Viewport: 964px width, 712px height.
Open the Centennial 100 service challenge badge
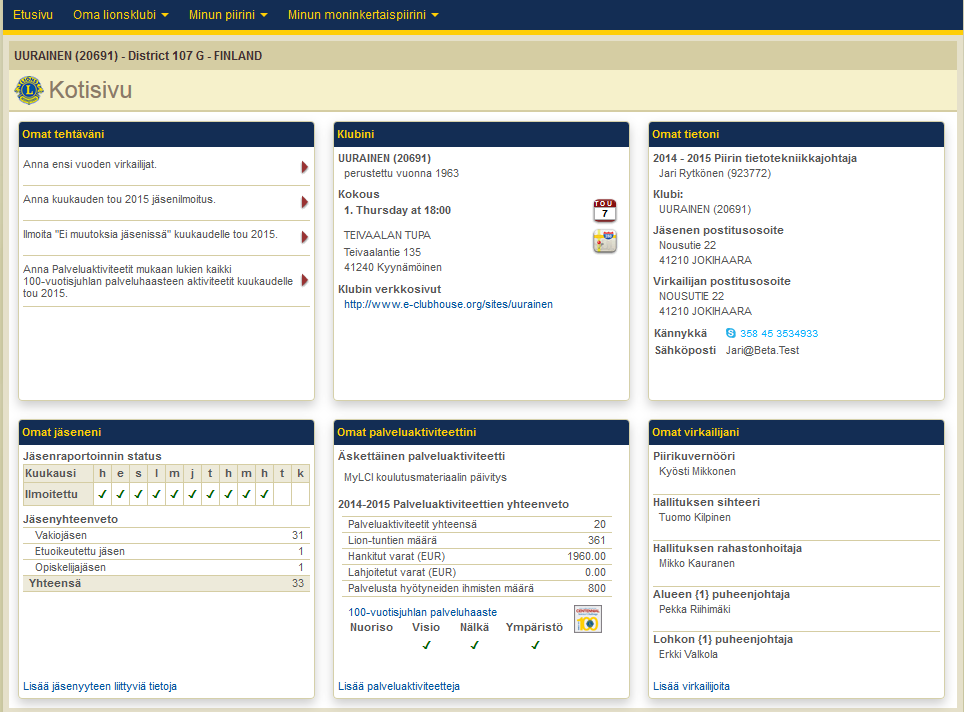(x=588, y=619)
